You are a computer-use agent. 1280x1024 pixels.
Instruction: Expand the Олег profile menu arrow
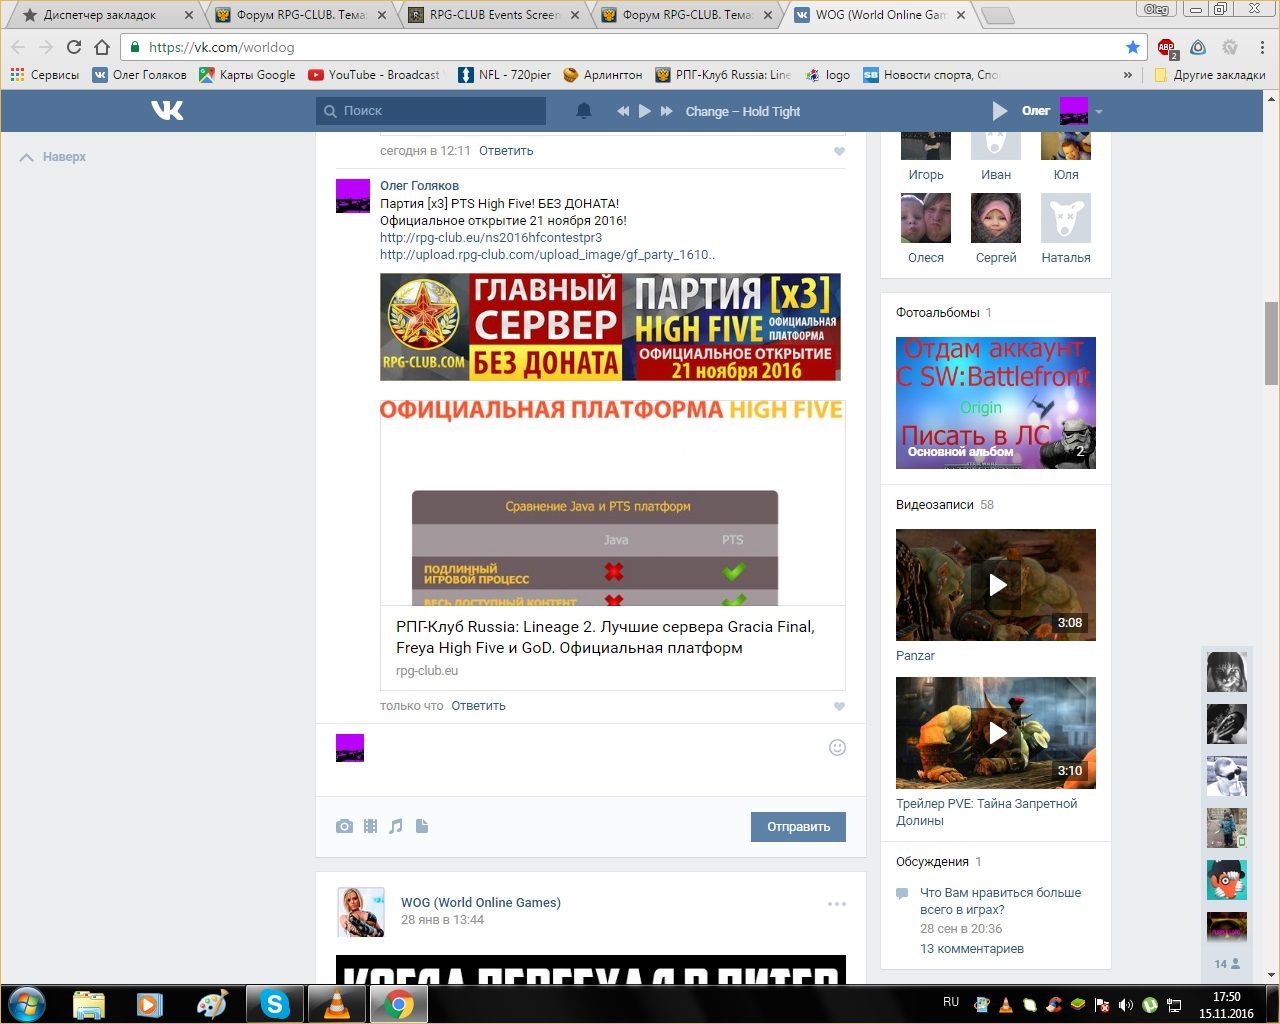[x=1098, y=111]
